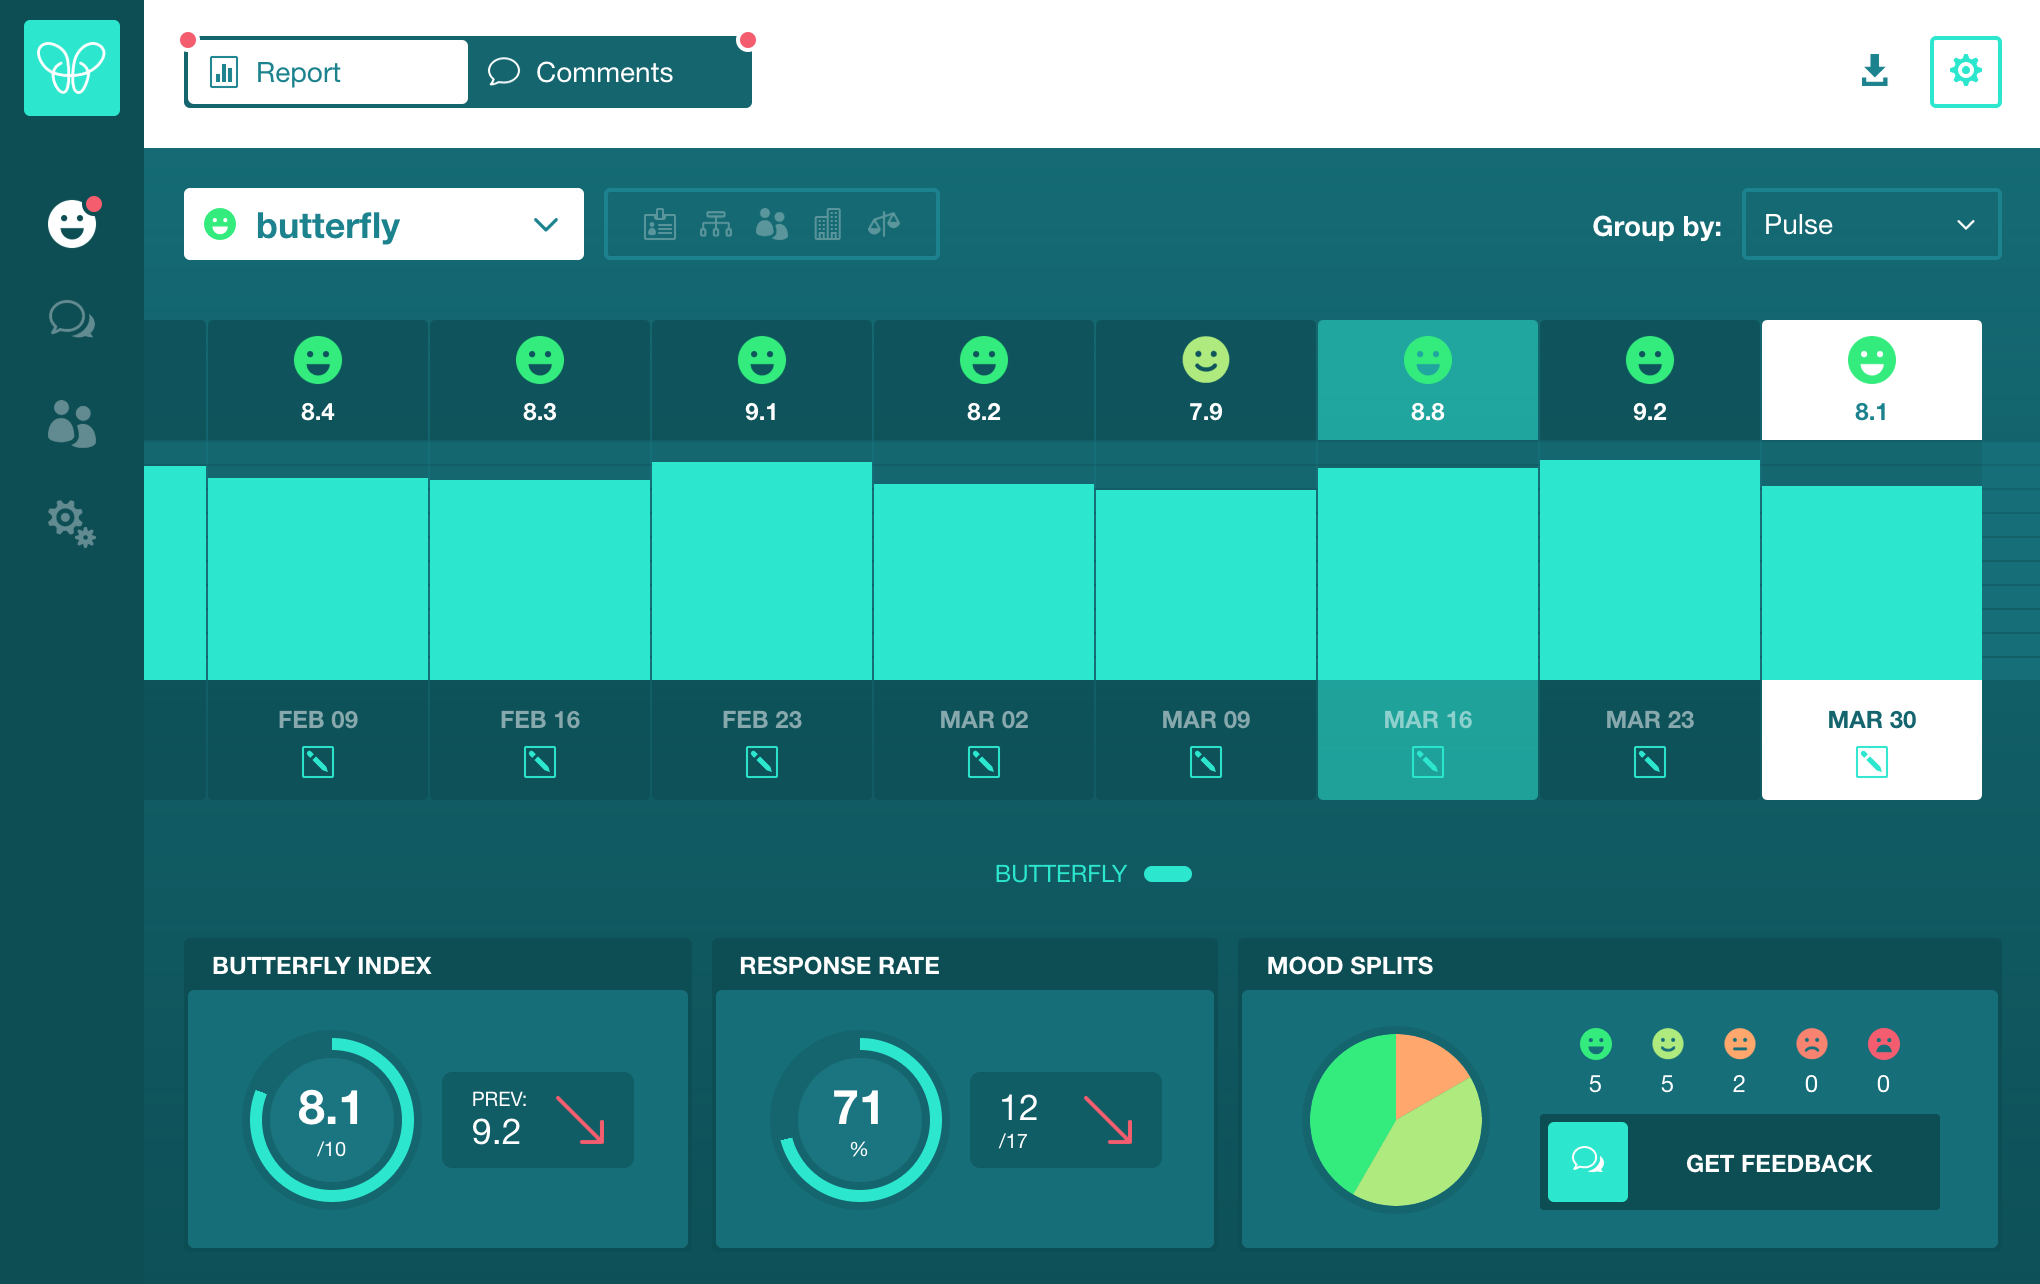Open sidebar double-gear settings icon

pyautogui.click(x=72, y=523)
